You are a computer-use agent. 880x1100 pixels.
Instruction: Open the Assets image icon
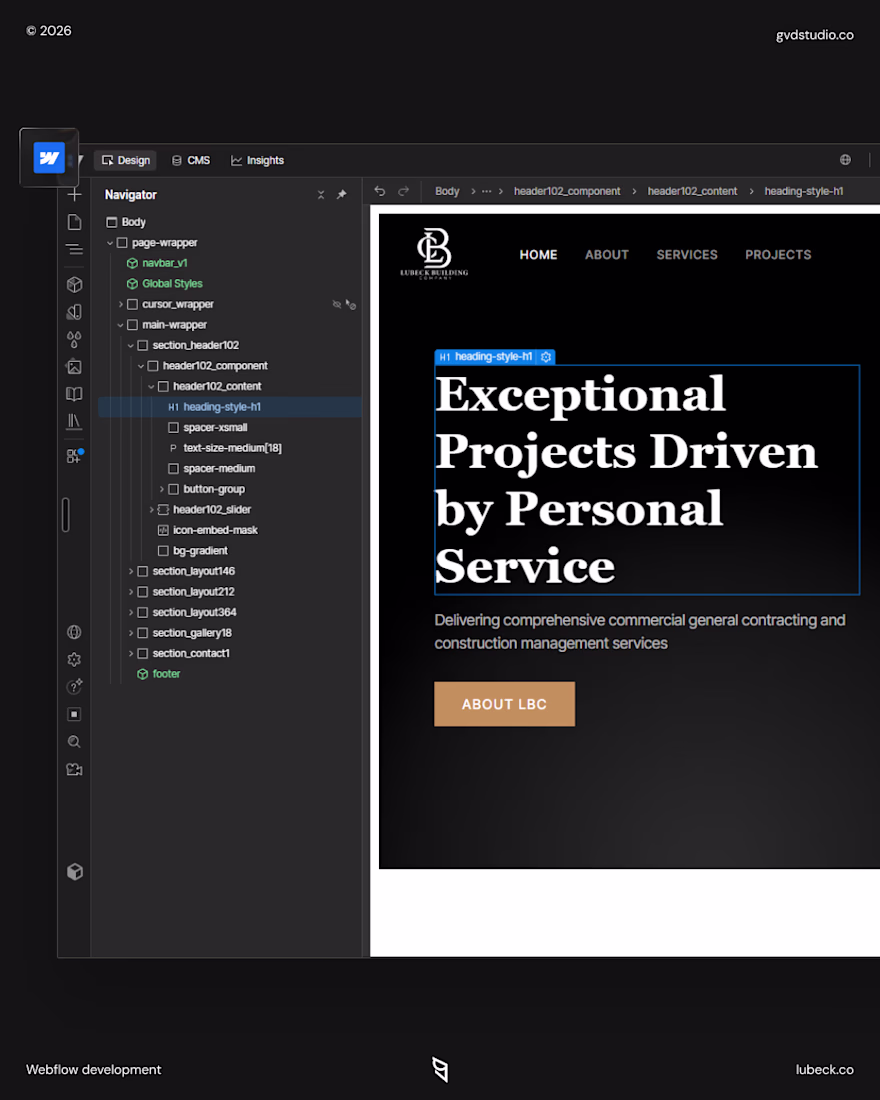tap(74, 367)
